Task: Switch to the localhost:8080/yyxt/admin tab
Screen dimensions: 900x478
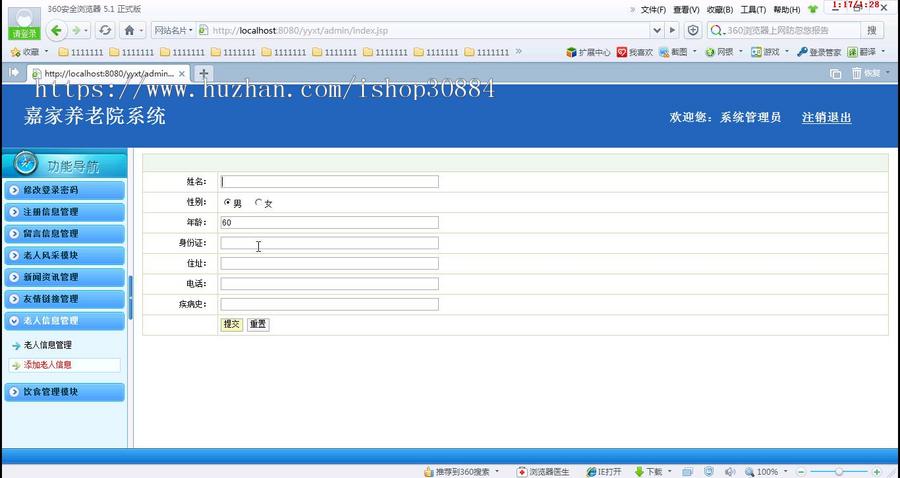Action: click(x=109, y=73)
